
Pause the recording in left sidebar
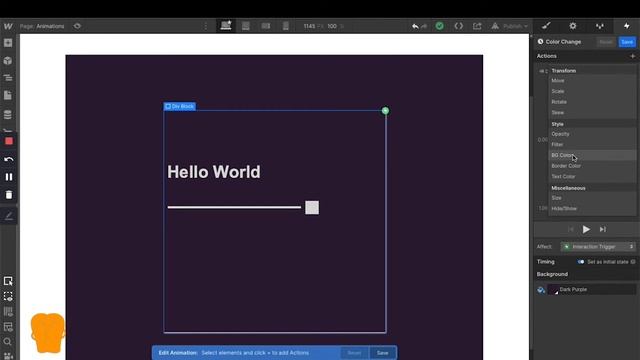coord(9,177)
